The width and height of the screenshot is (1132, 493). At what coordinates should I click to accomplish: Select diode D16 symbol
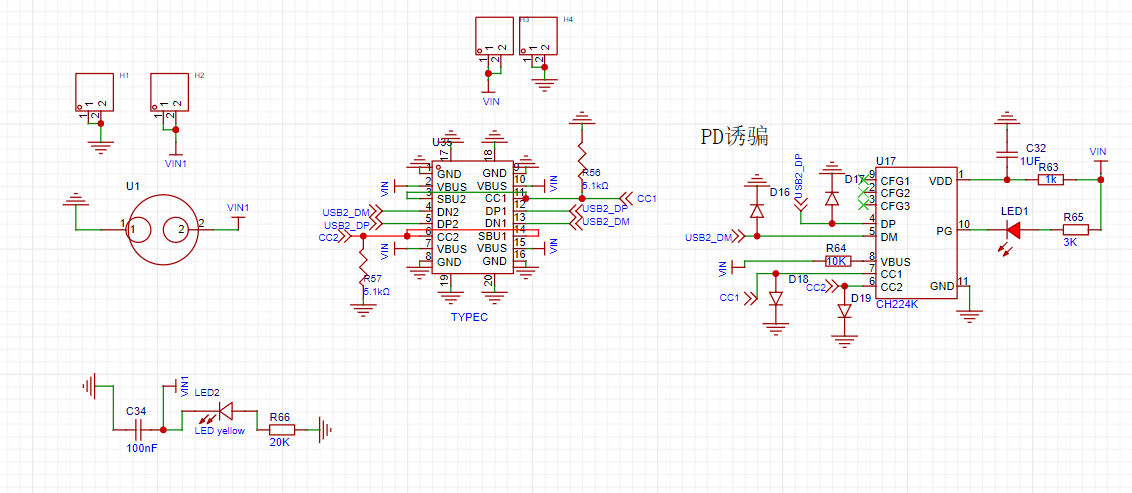757,210
